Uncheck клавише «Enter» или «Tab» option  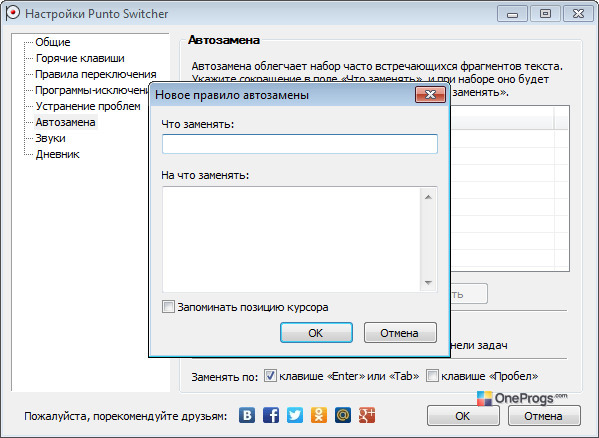point(270,376)
